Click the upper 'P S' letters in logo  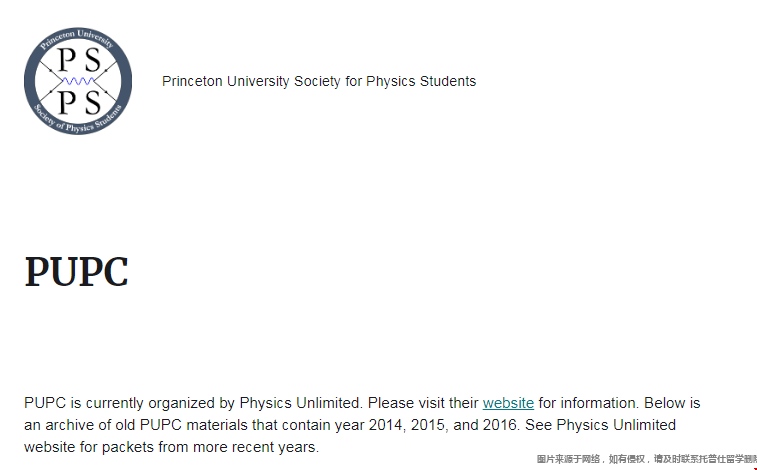(79, 60)
